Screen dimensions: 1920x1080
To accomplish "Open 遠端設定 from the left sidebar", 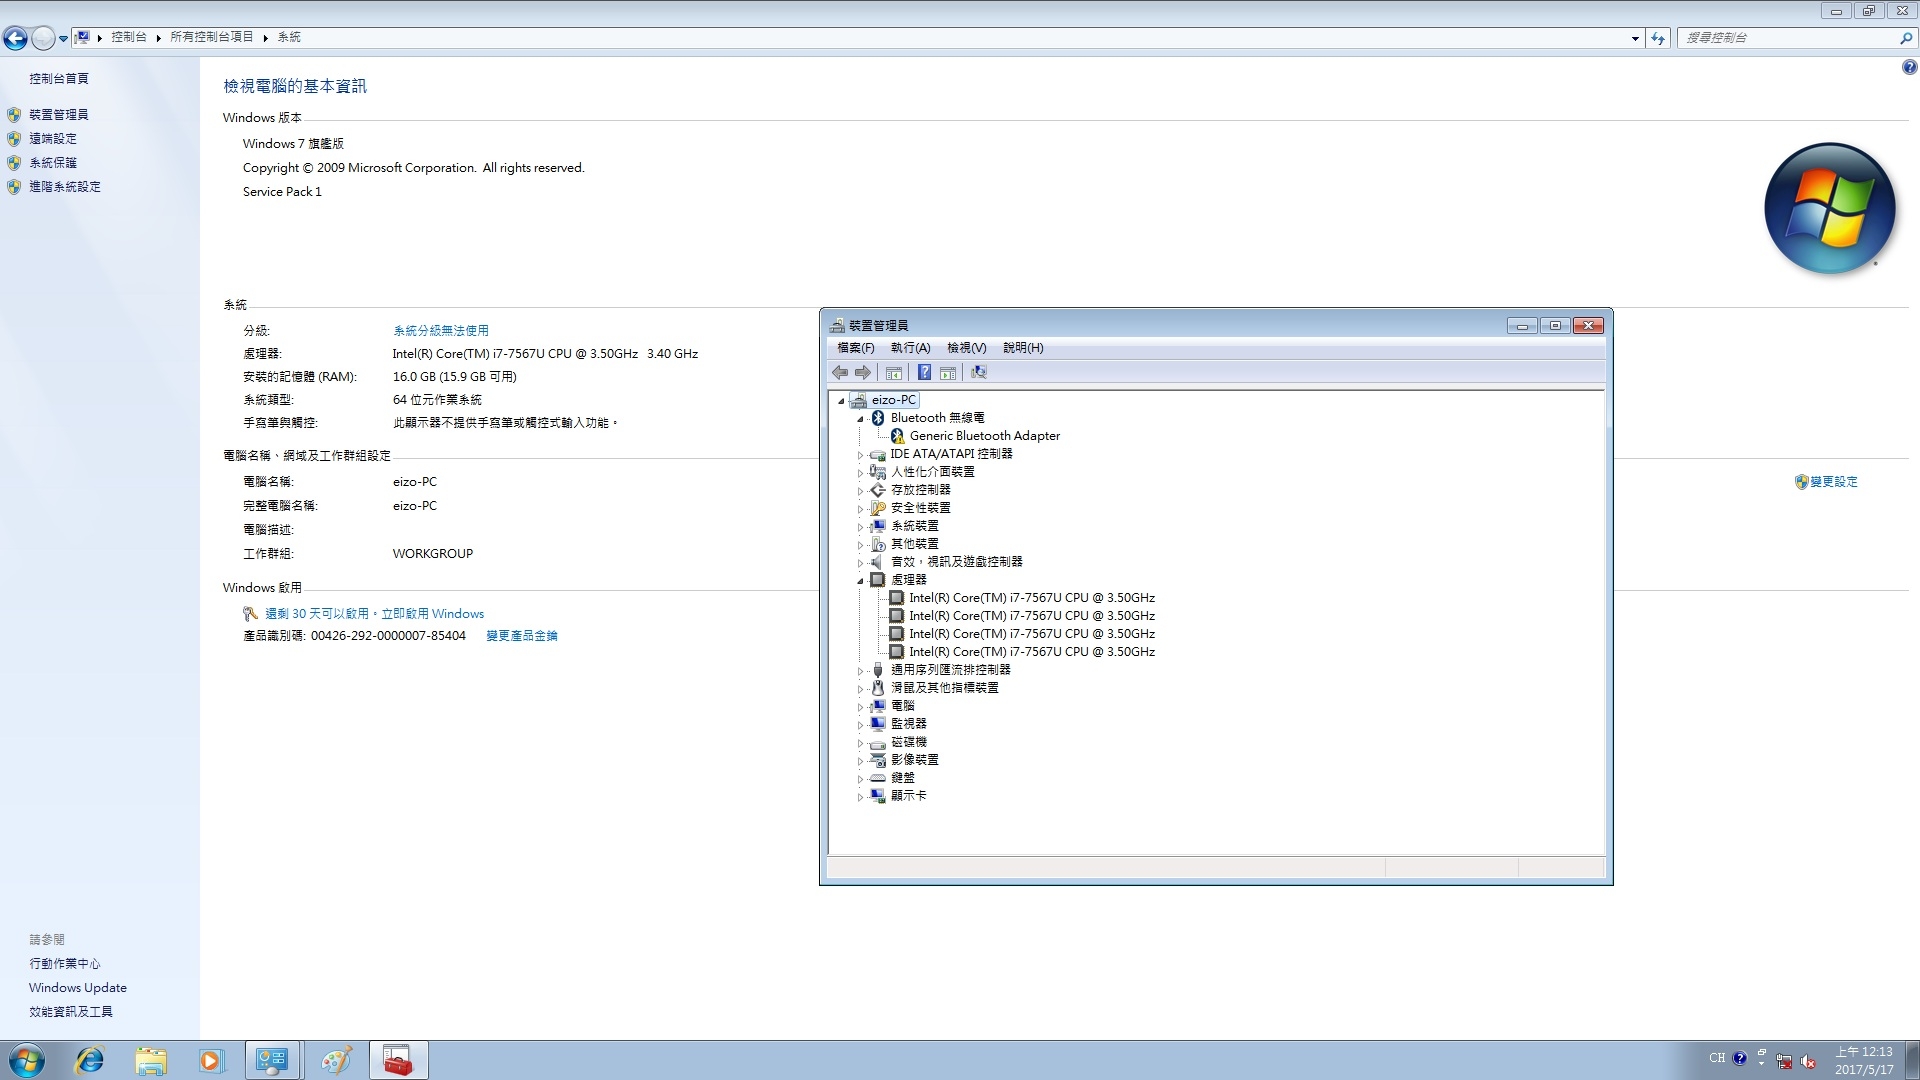I will (x=52, y=139).
